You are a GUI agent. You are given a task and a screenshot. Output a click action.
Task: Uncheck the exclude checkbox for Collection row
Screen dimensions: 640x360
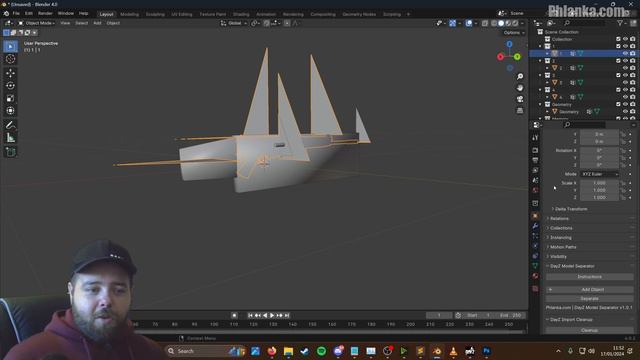618,39
